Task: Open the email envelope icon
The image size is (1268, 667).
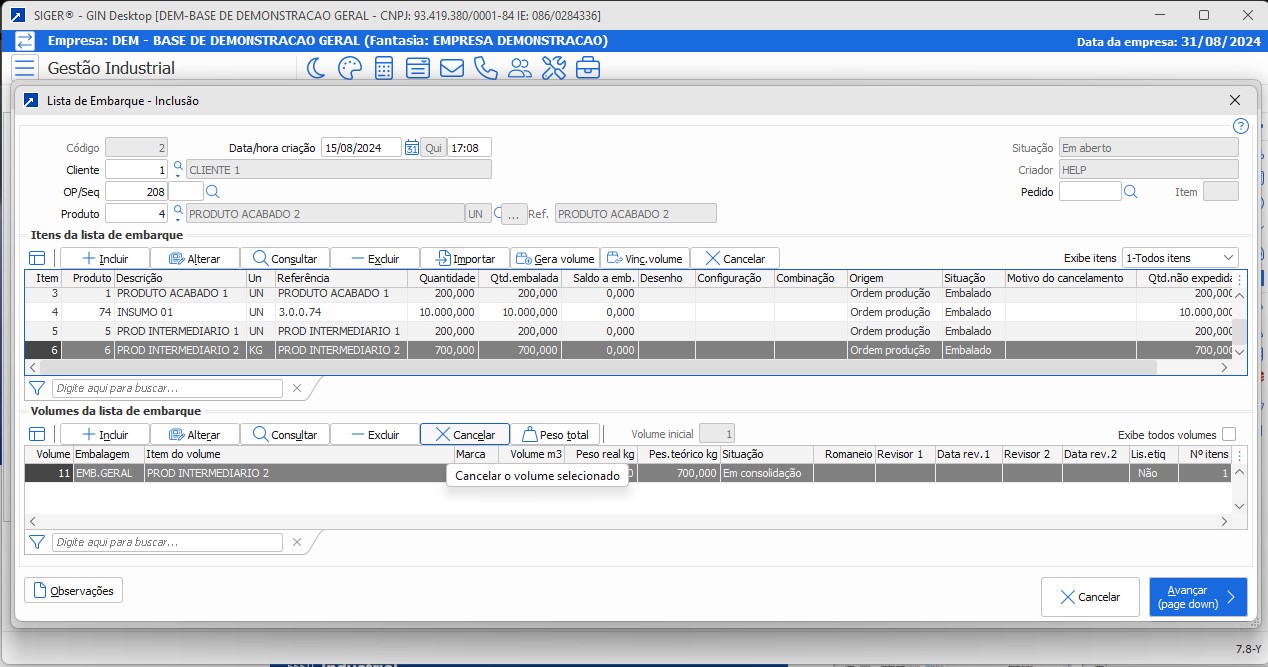Action: (451, 68)
